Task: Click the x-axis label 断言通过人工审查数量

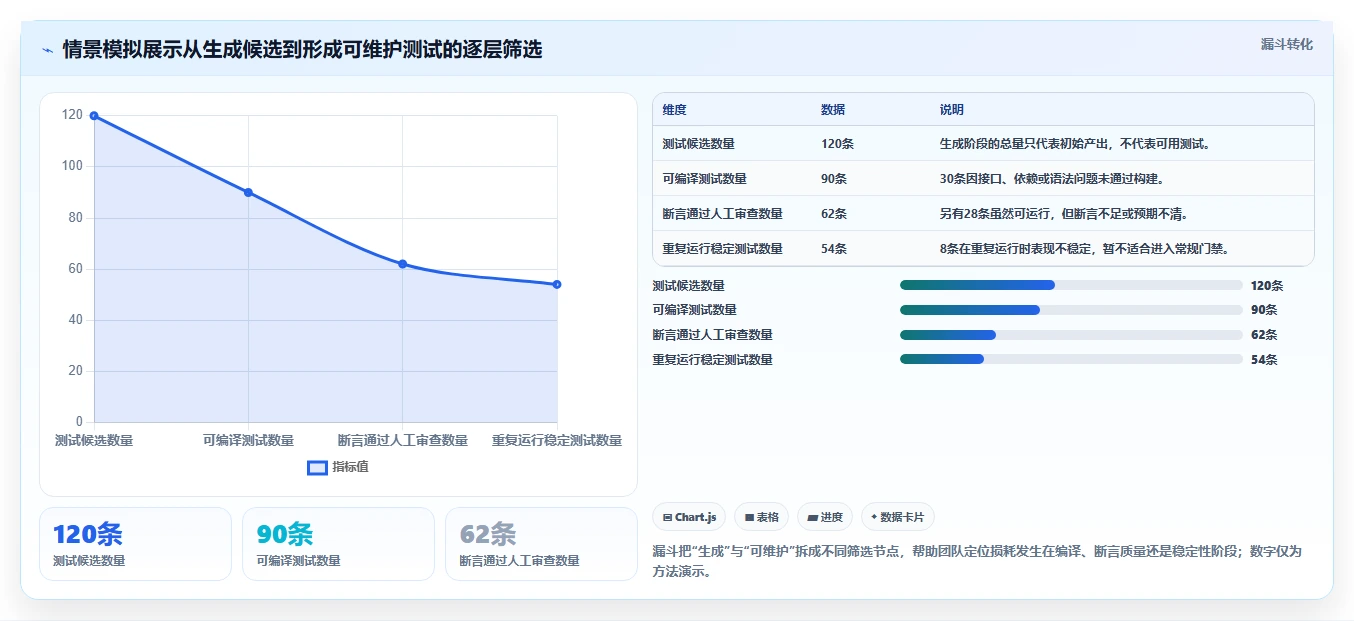Action: coord(402,440)
